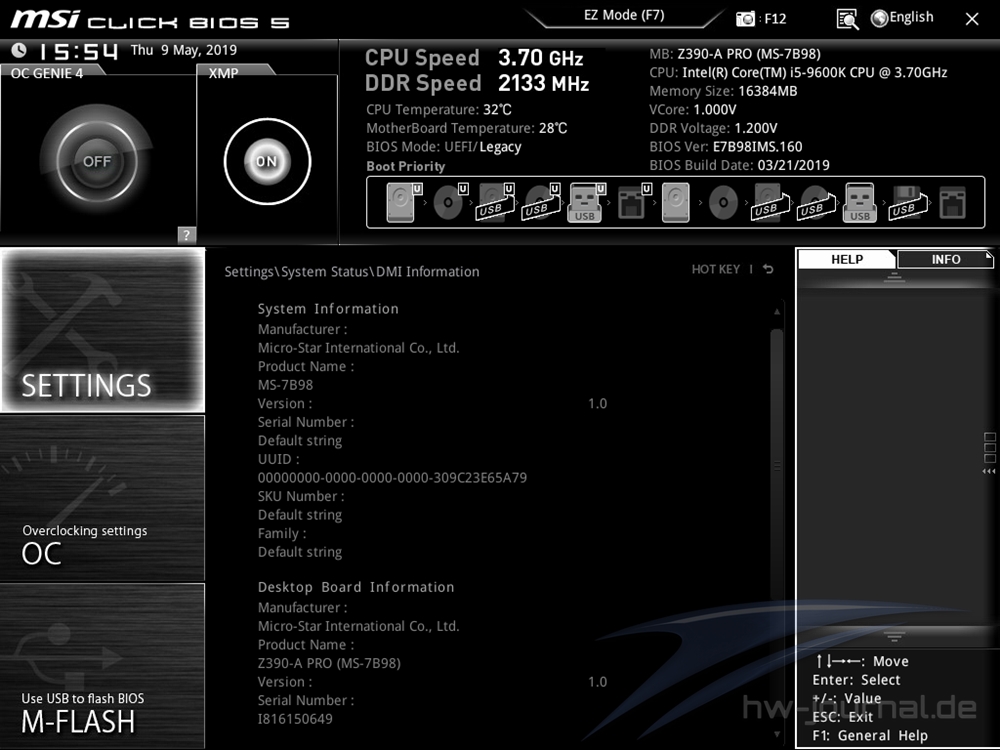The height and width of the screenshot is (750, 1000).
Task: Open the M-FLASH section
Action: pos(103,666)
